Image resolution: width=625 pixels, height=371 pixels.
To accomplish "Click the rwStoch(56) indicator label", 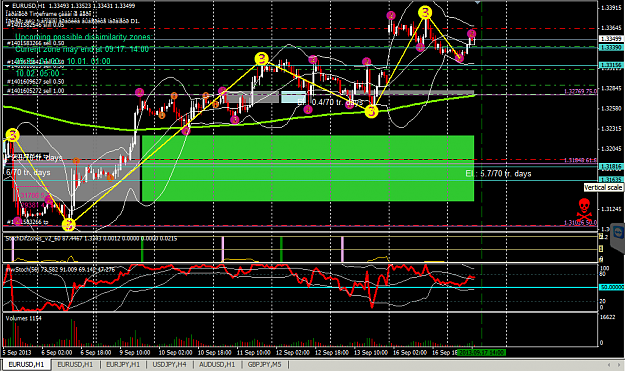I will click(x=60, y=270).
